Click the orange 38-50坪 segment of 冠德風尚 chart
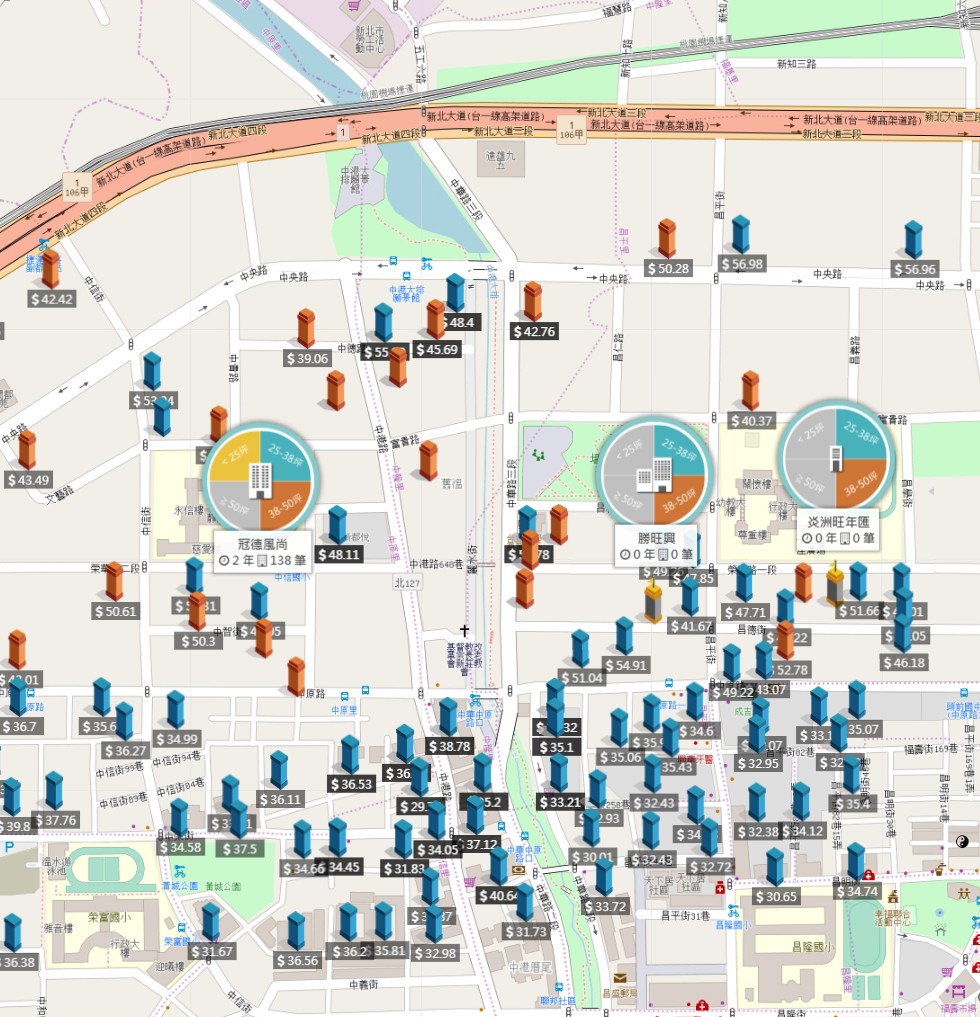The image size is (980, 1017). 286,506
